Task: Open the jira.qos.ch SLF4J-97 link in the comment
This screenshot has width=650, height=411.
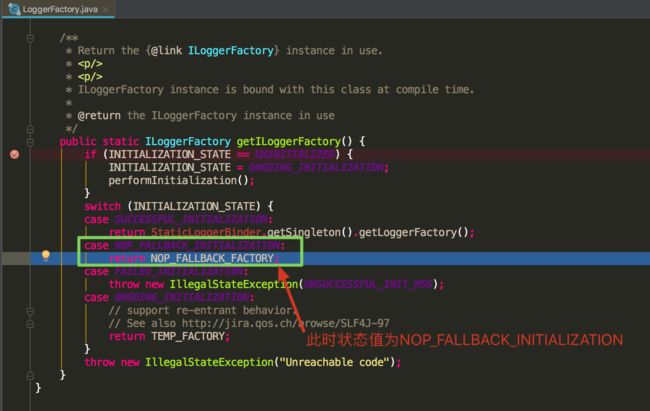Action: tap(286, 323)
